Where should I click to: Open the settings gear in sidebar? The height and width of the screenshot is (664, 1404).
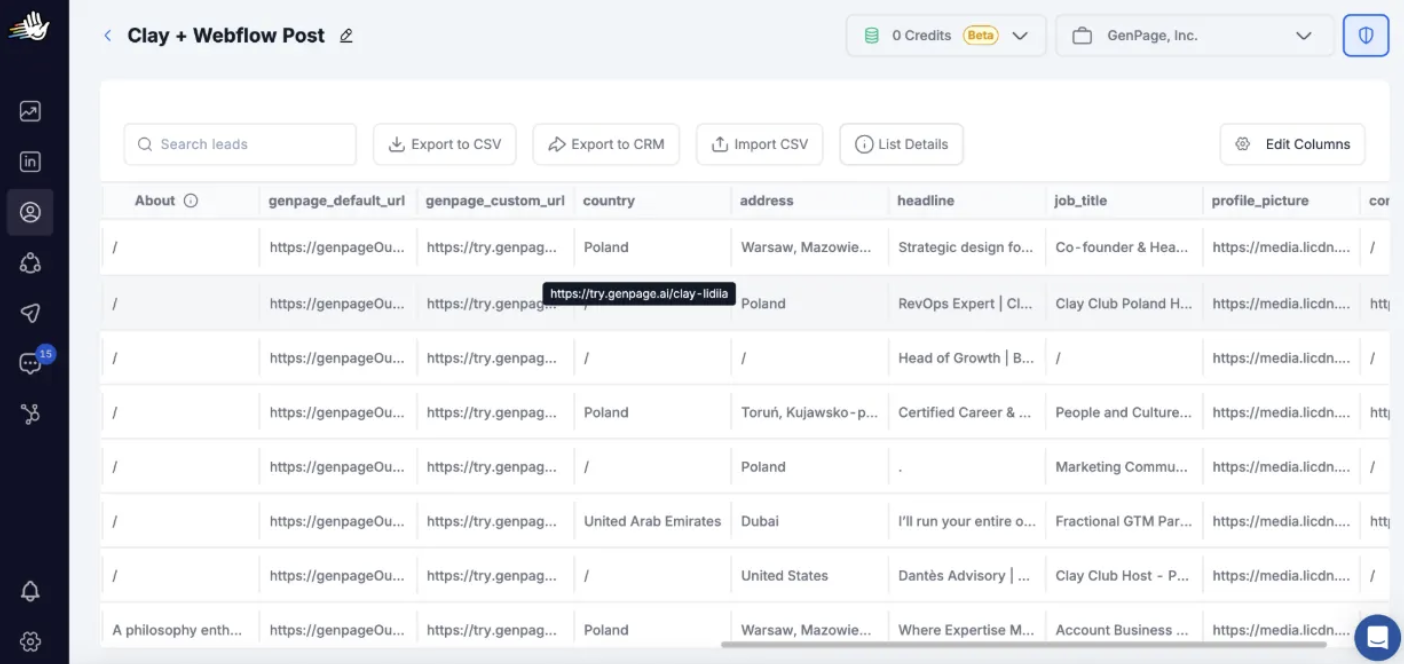(x=30, y=641)
